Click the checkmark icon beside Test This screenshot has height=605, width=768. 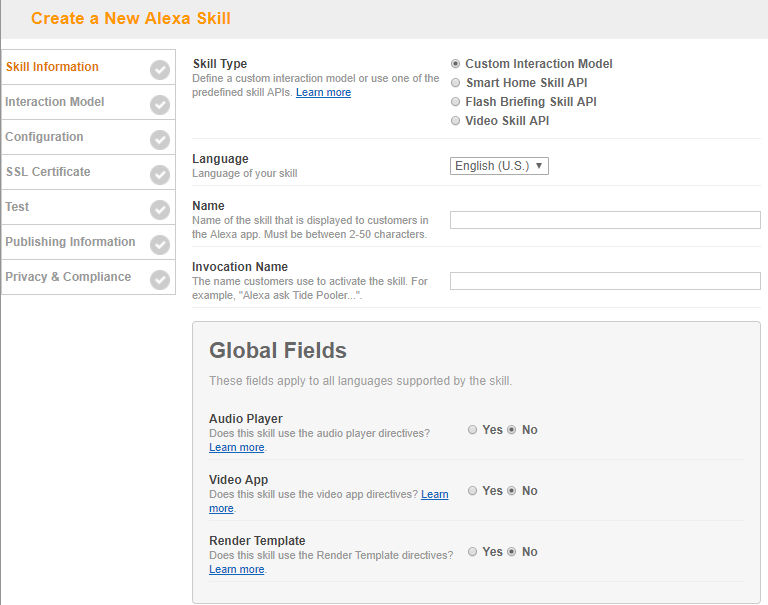click(x=160, y=209)
